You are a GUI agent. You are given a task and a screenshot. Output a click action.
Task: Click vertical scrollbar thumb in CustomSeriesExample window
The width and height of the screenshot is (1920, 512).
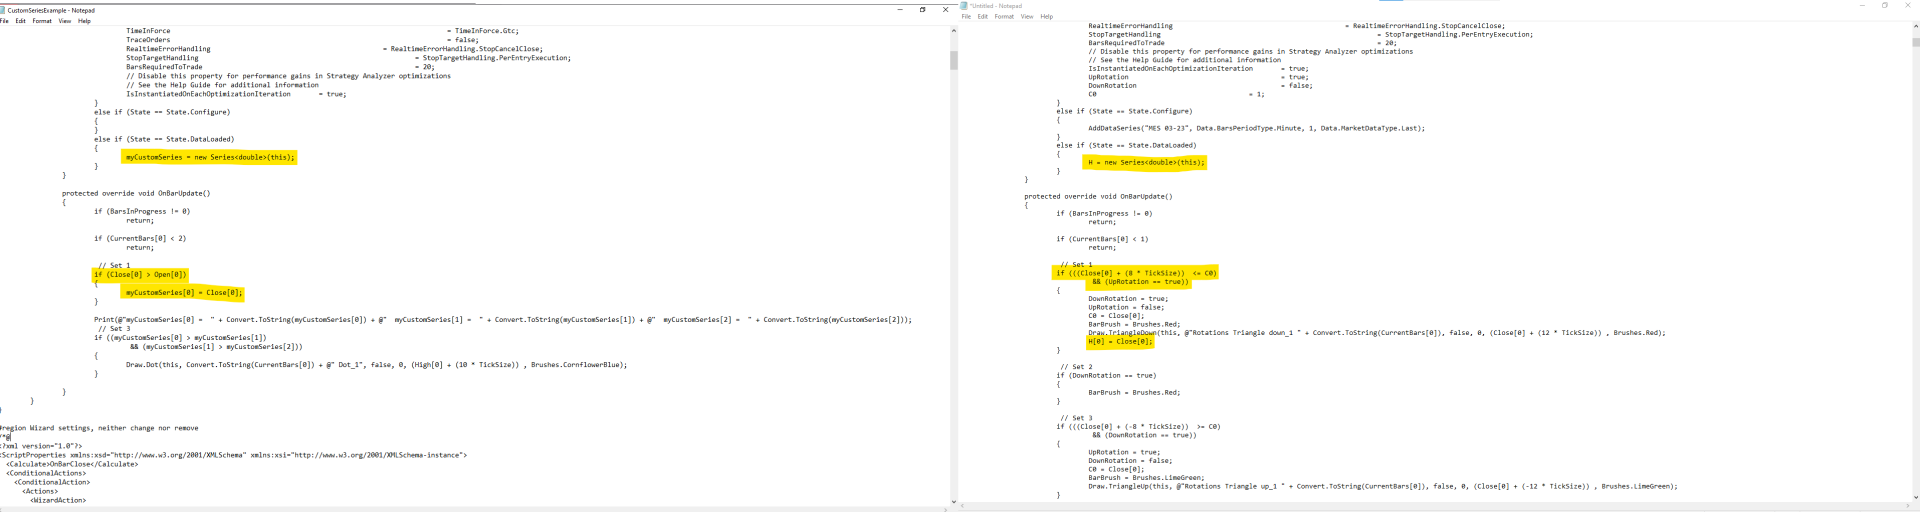click(953, 60)
